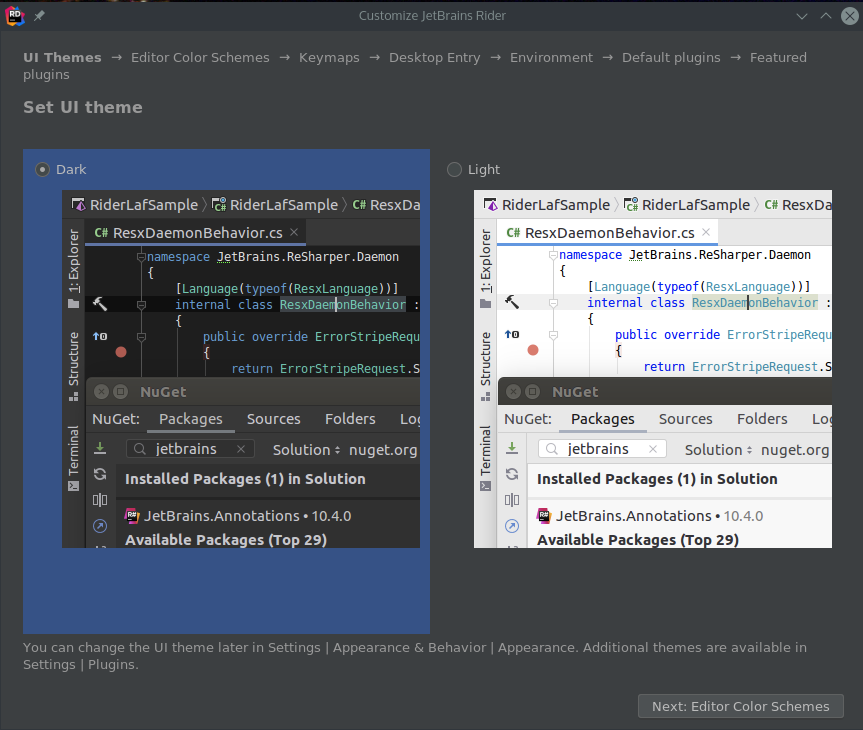Screen dimensions: 863x730
Task: Click the refresh icon in Dark preview NuGet
Action: pos(100,474)
